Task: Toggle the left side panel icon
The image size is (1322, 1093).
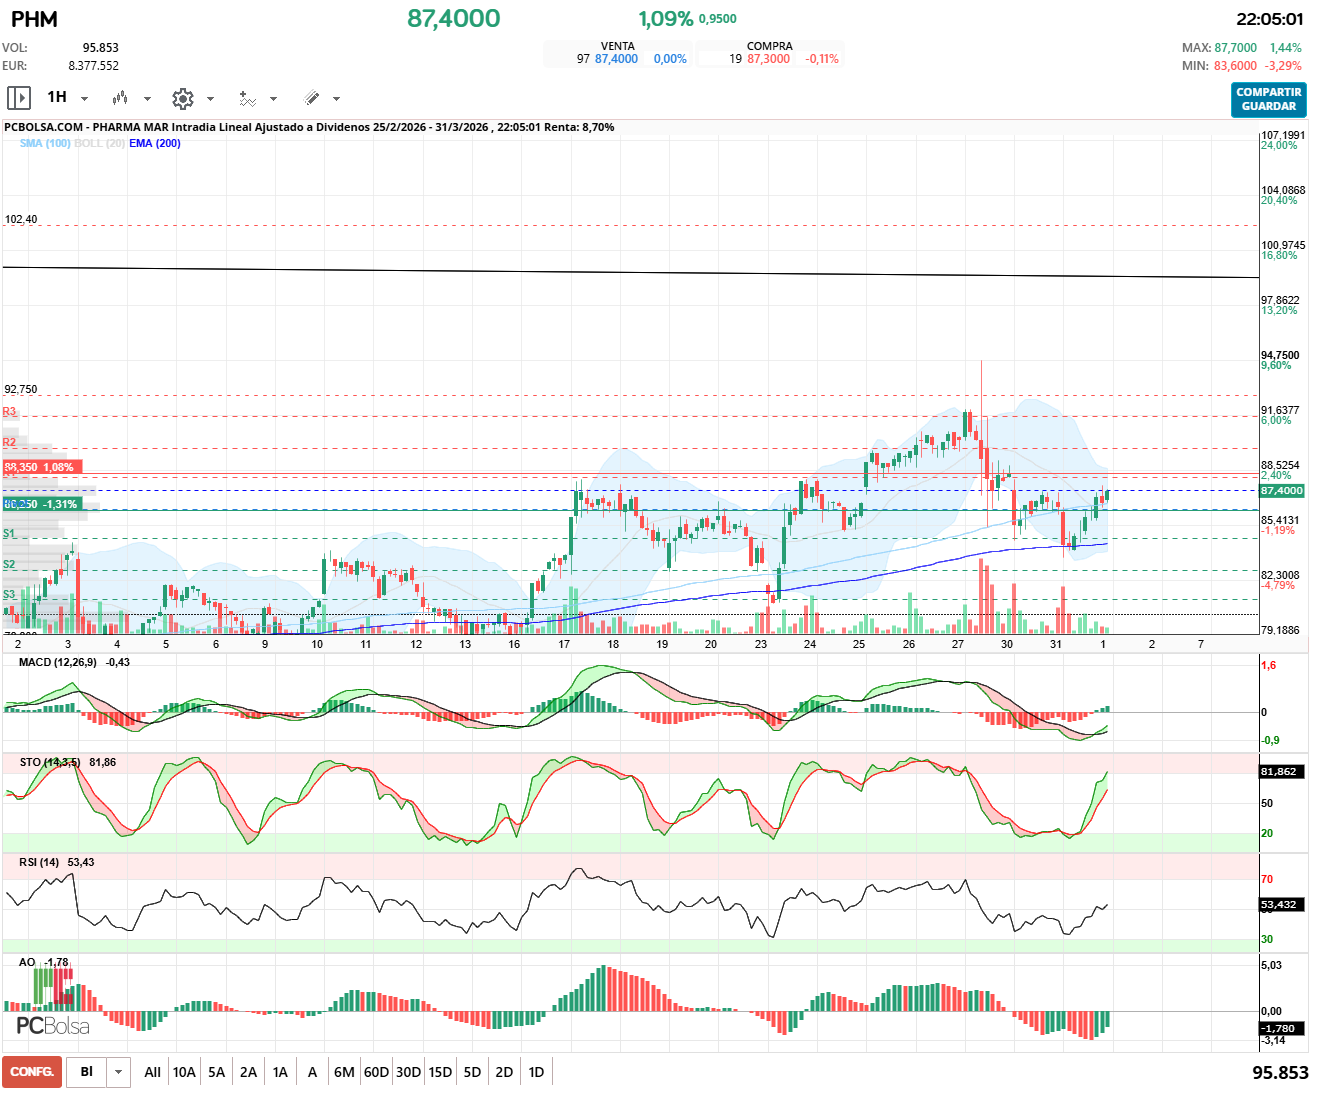Action: [x=18, y=98]
